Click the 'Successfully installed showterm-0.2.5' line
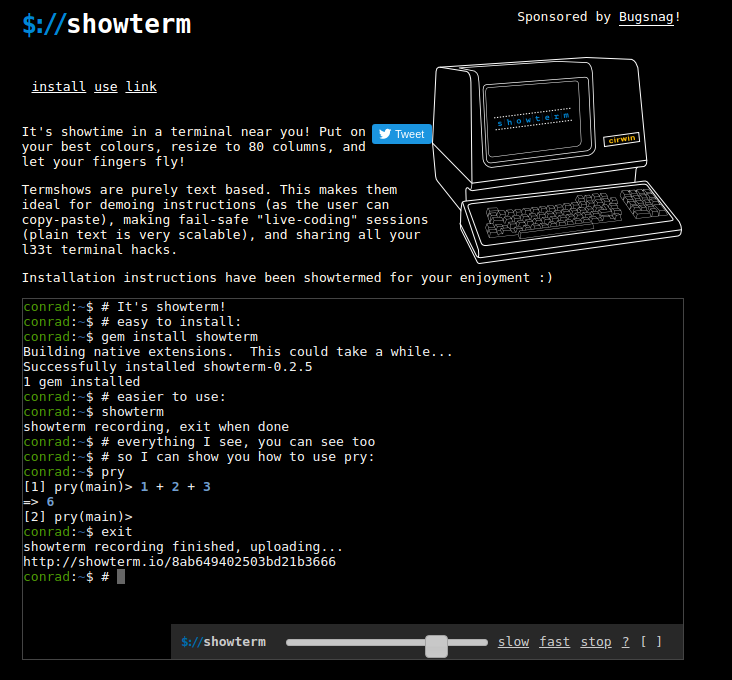 [168, 366]
